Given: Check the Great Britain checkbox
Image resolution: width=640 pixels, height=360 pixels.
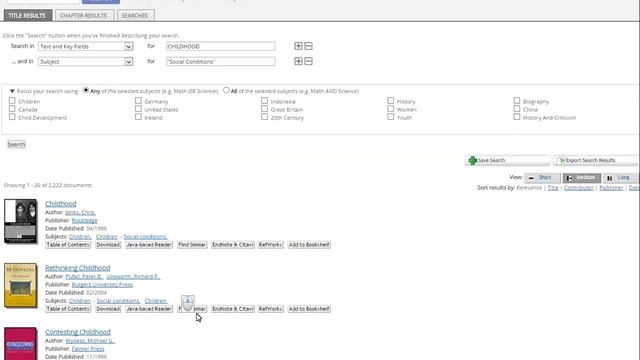Looking at the screenshot, I should pyautogui.click(x=264, y=109).
